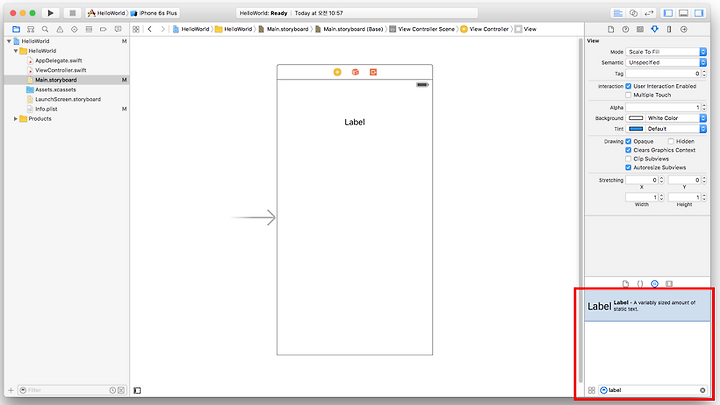Open the Find navigator search icon
The height and width of the screenshot is (405, 720).
45,29
